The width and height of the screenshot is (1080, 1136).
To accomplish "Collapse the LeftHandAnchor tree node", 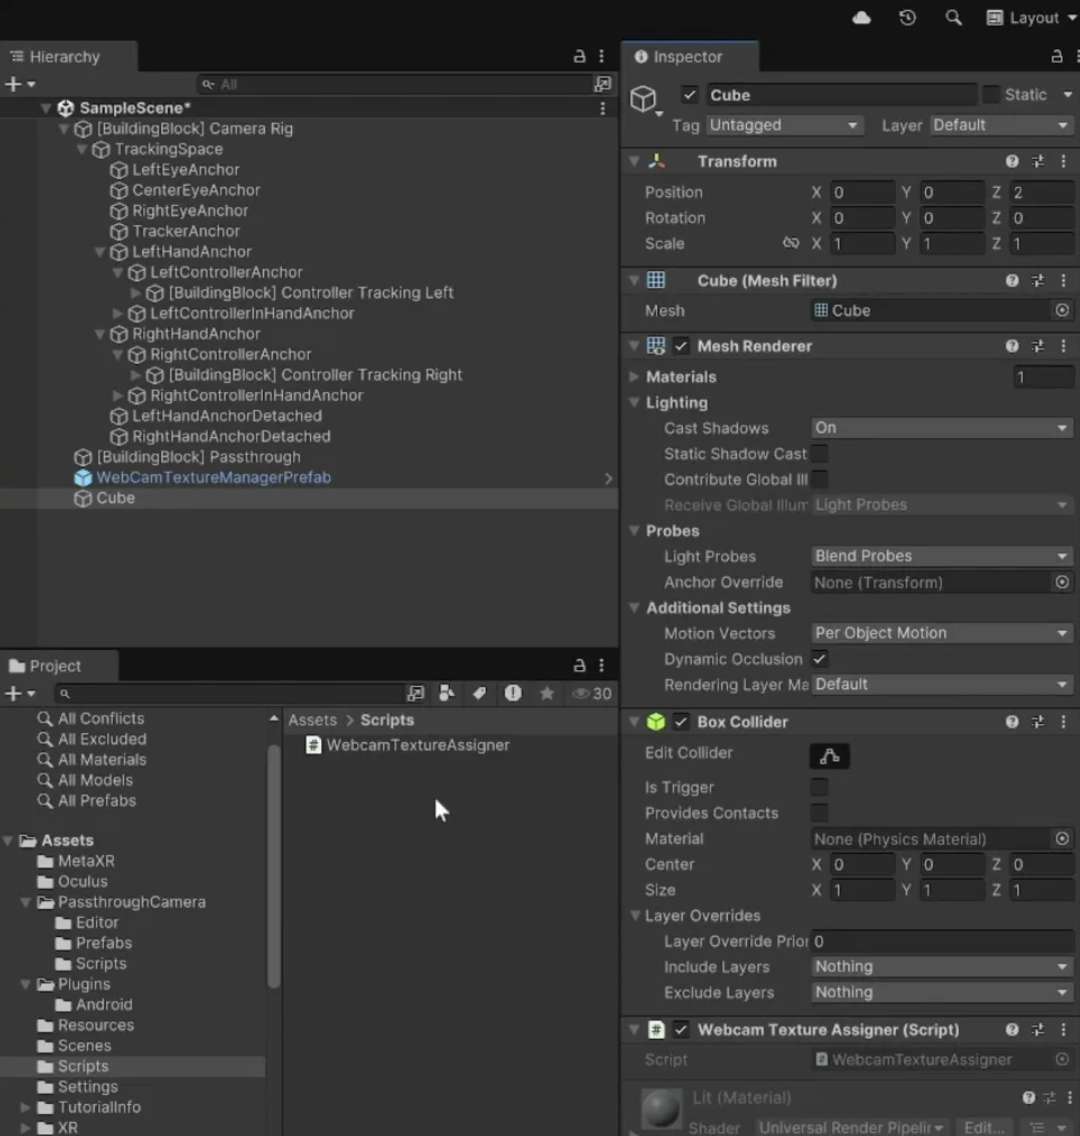I will tap(100, 252).
